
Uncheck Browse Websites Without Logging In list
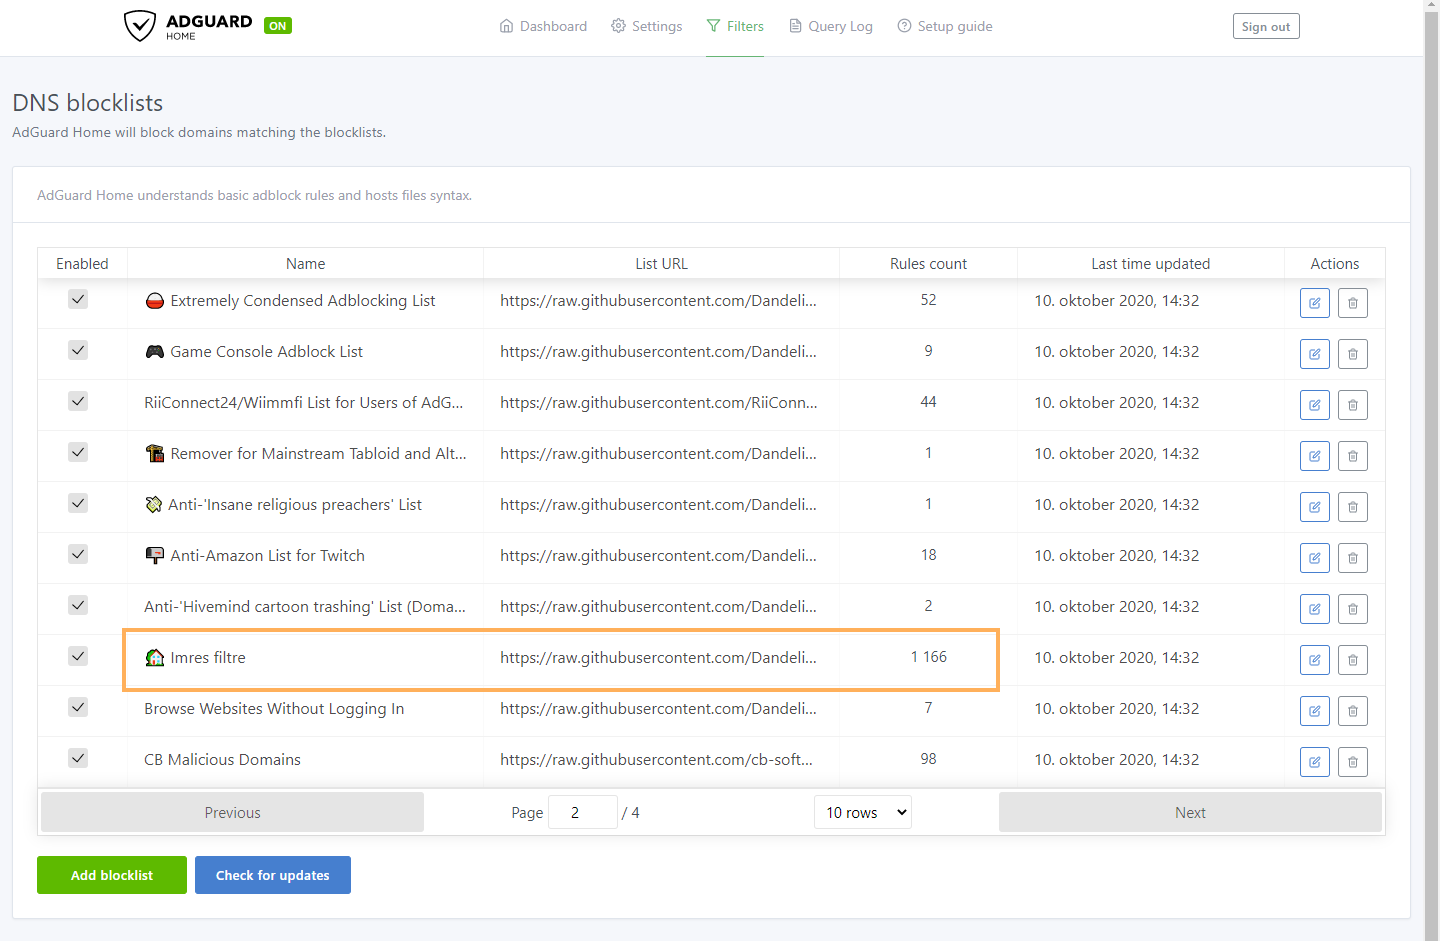click(78, 707)
